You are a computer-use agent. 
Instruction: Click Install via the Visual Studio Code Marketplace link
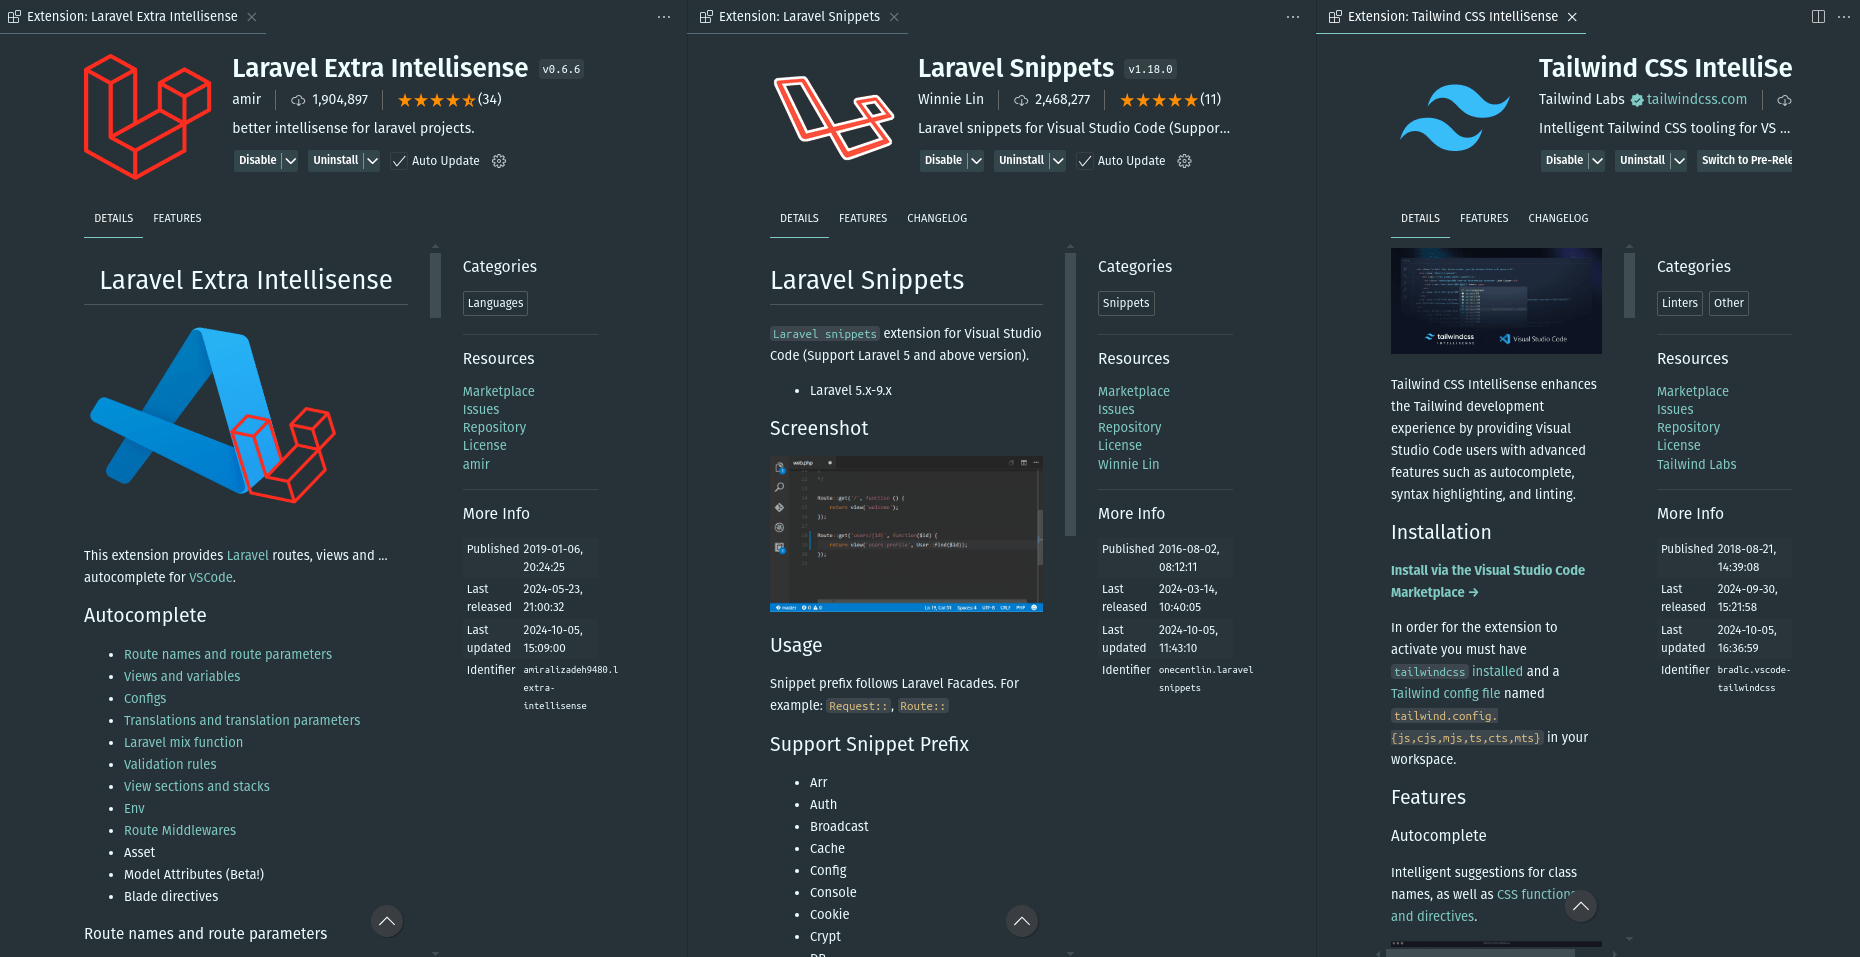coord(1488,581)
